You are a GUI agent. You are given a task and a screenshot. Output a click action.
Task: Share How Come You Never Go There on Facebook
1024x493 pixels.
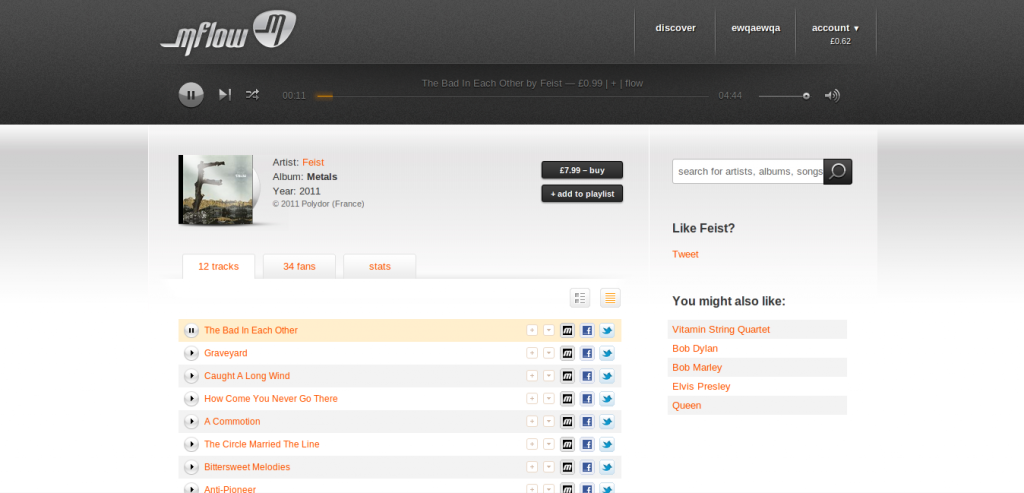[x=587, y=399]
